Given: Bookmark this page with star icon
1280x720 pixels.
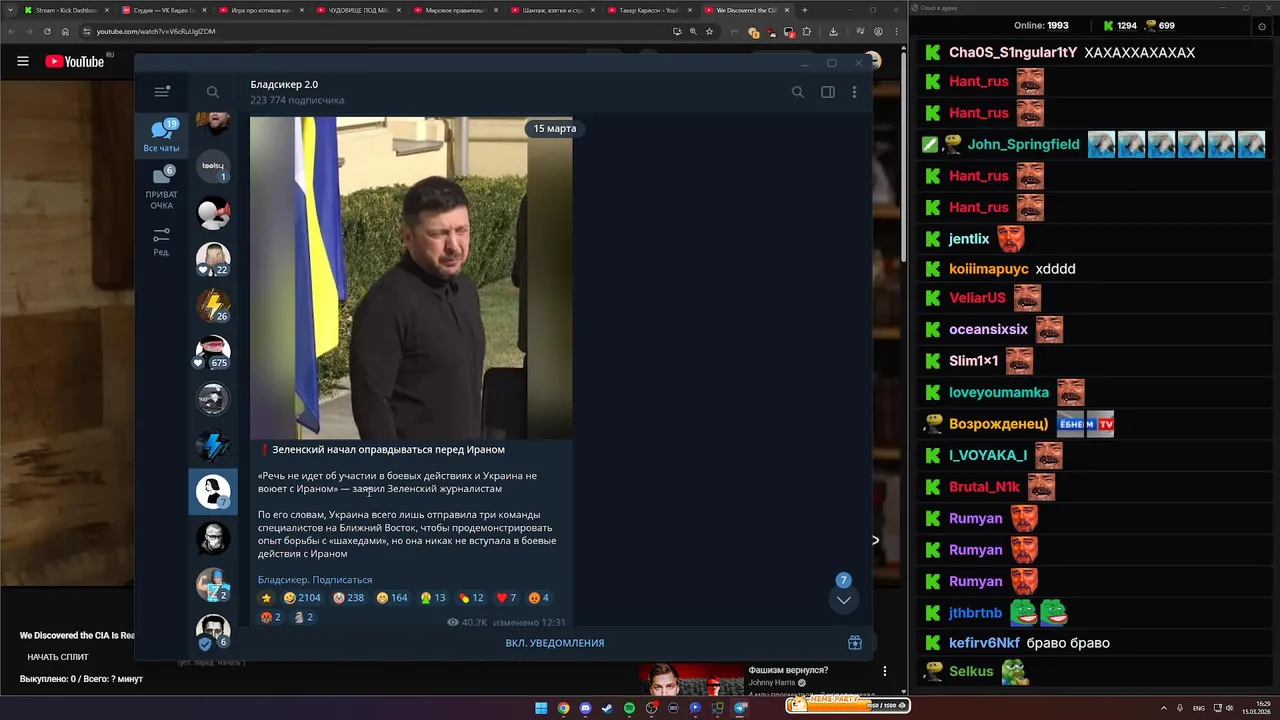Looking at the screenshot, I should point(709,31).
